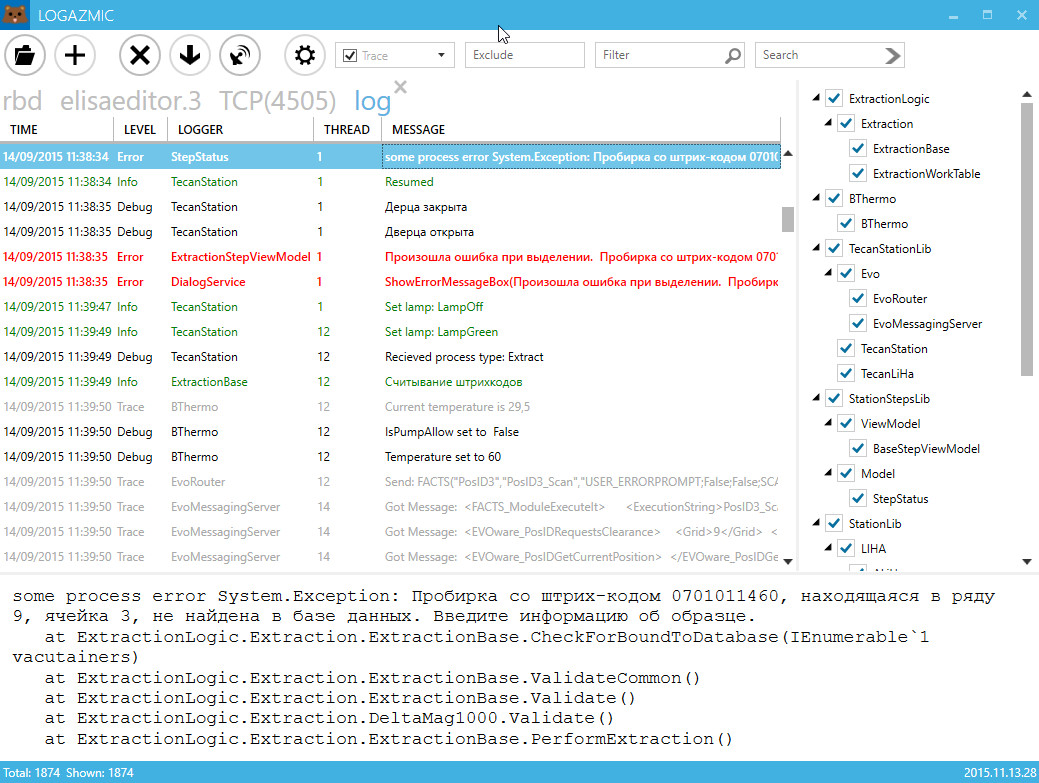
Task: Click the TecanStation tree label
Action: coord(894,348)
